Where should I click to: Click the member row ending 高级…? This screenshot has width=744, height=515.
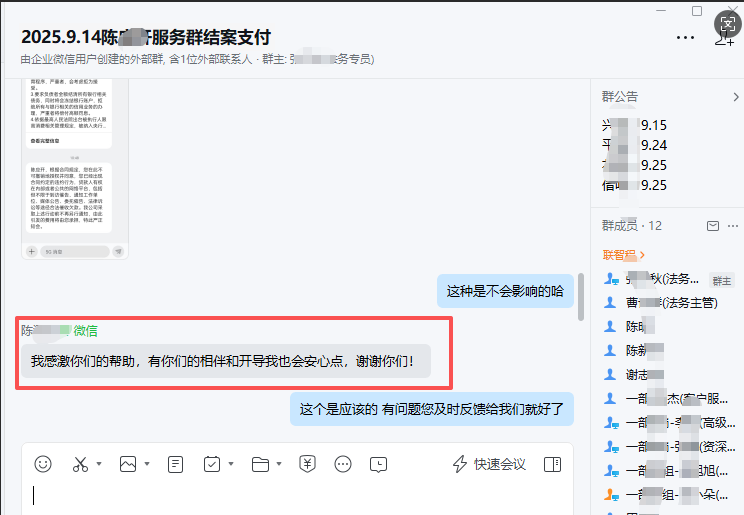click(668, 422)
